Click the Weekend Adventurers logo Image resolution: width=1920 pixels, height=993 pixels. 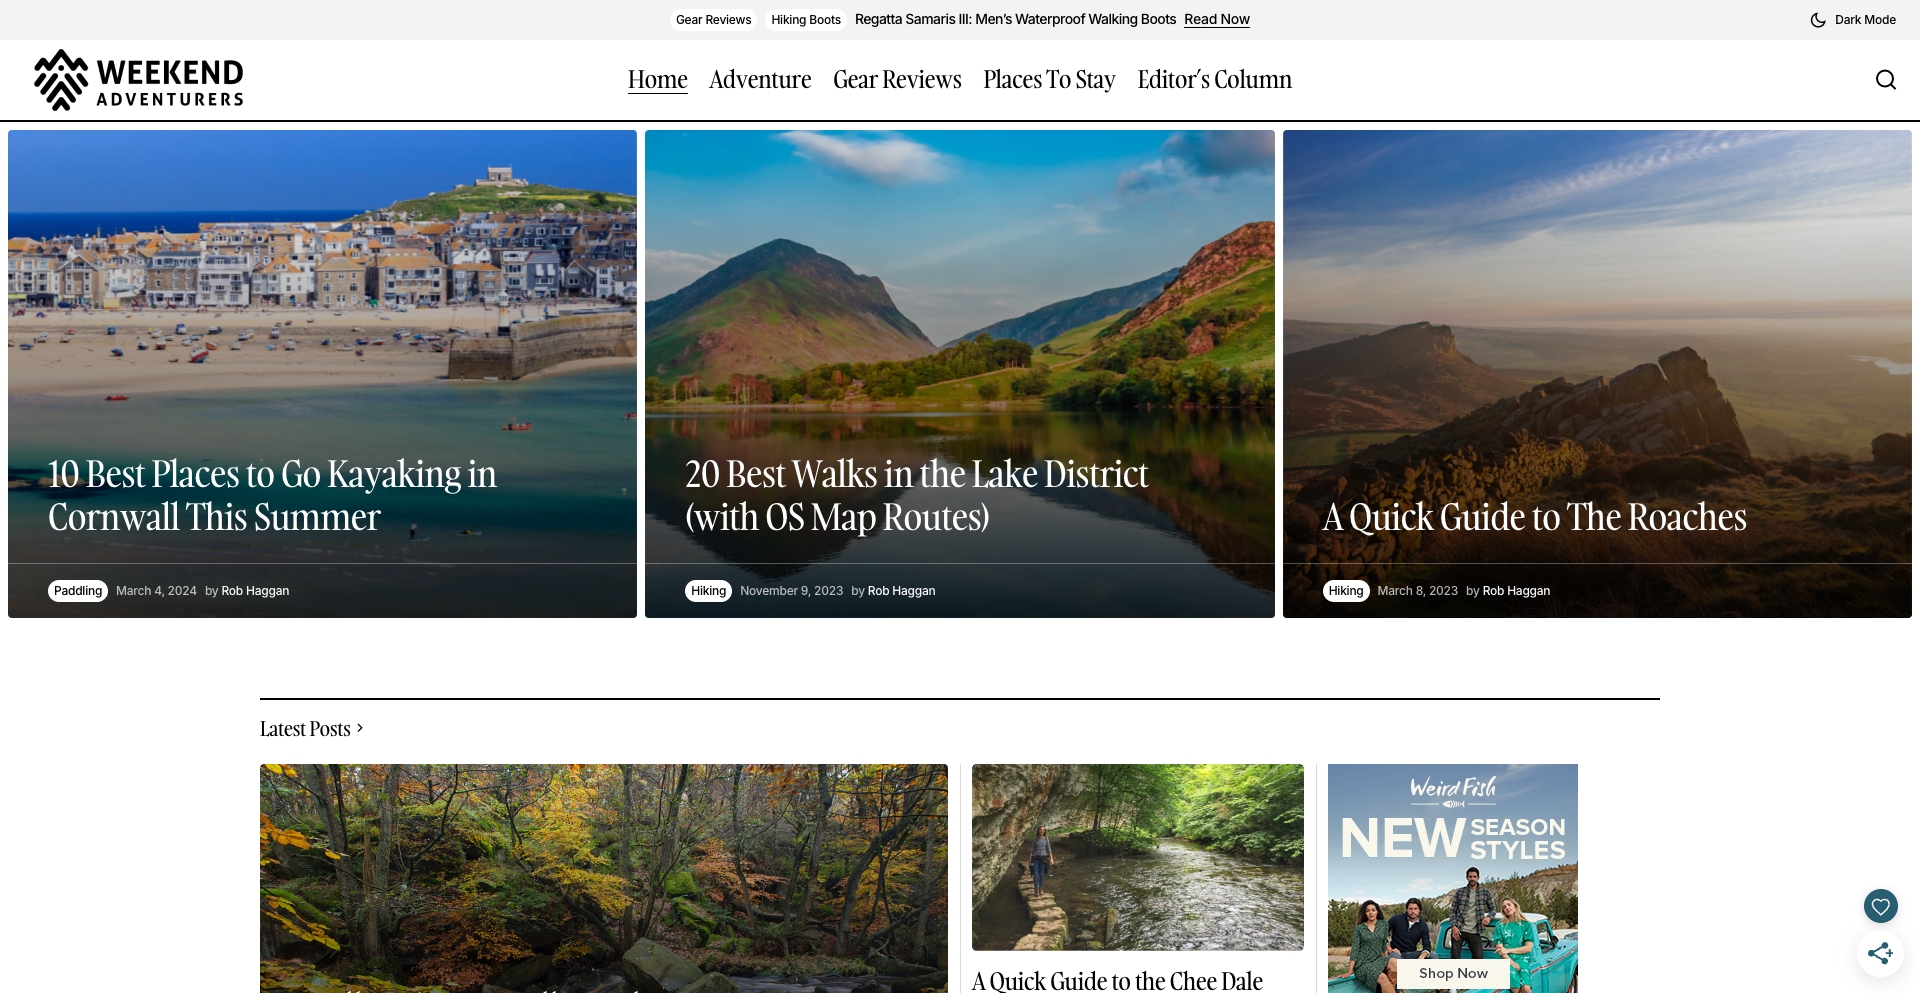tap(138, 80)
